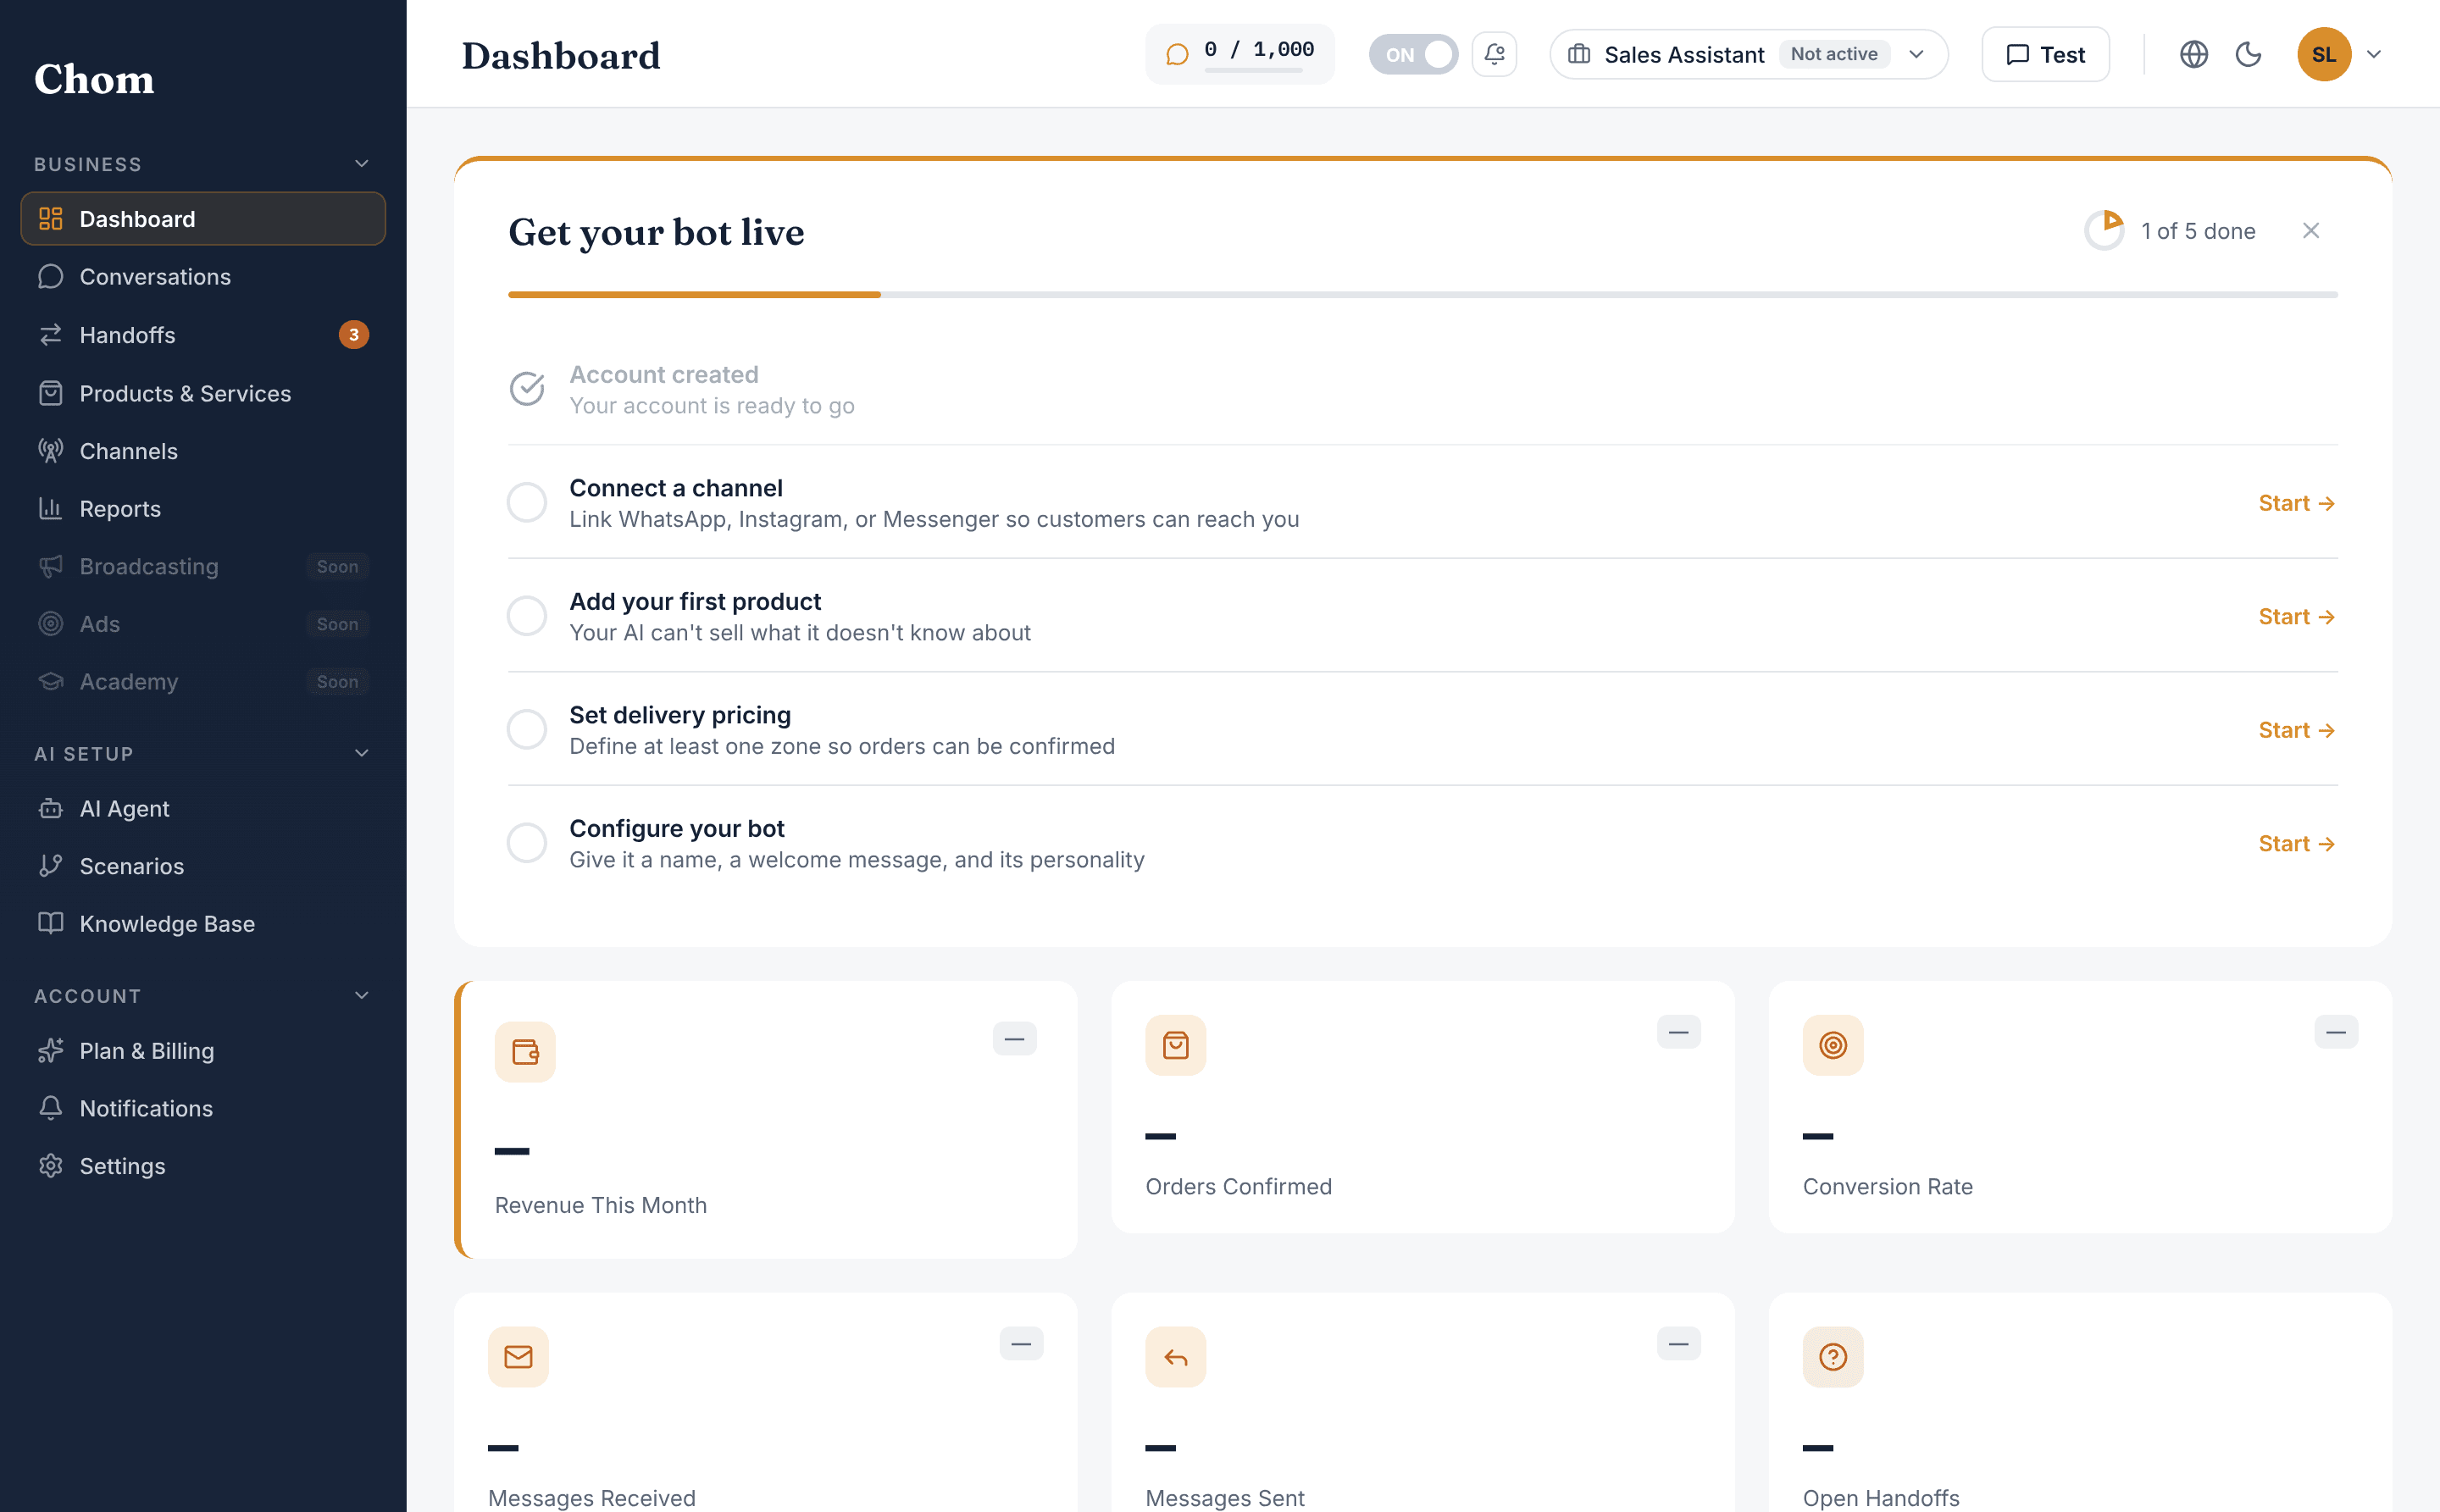
Task: Open Dashboard in the sidebar
Action: 203,219
